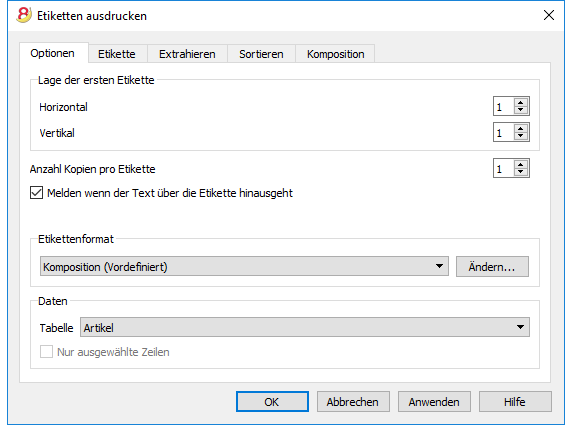Increase the Horizontal position value
The height and width of the screenshot is (432, 572).
(521, 103)
